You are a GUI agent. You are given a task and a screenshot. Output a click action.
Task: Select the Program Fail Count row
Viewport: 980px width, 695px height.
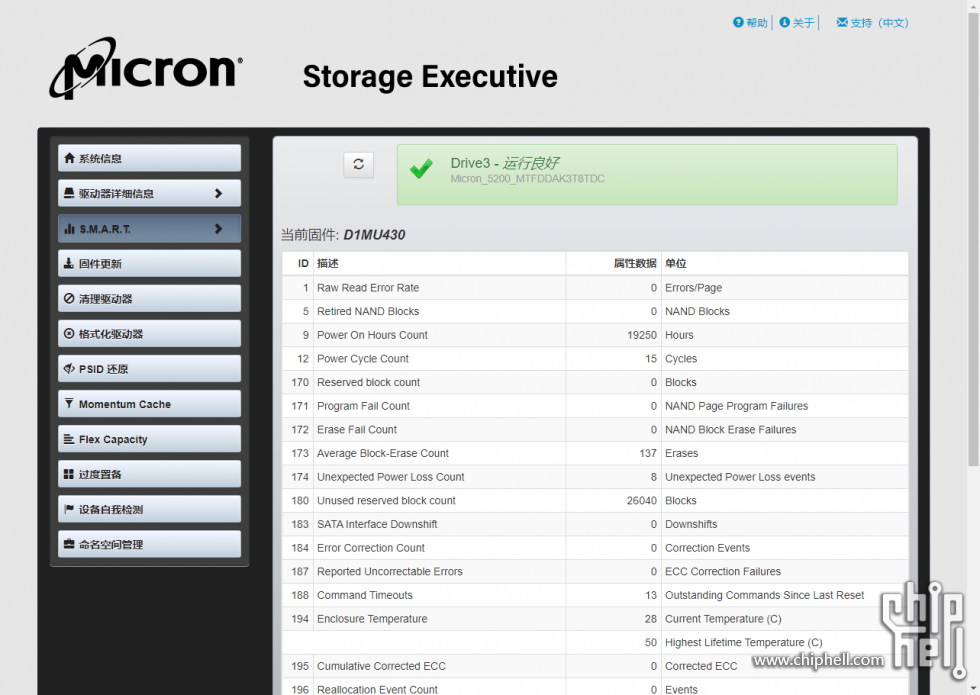[595, 406]
